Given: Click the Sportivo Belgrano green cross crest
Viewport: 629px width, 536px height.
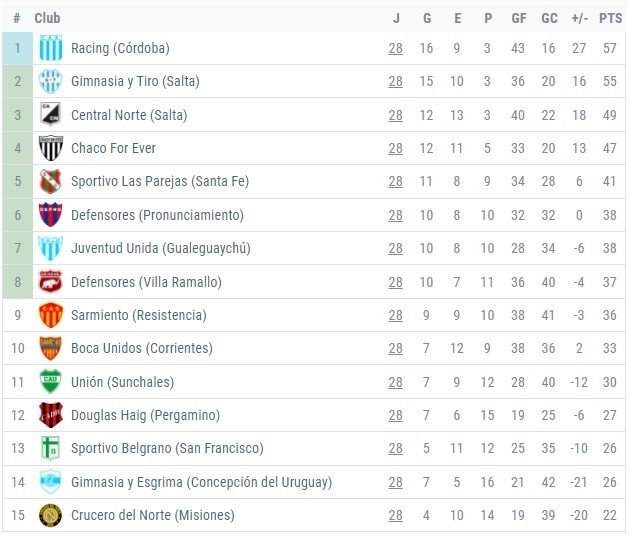Looking at the screenshot, I should coord(51,449).
